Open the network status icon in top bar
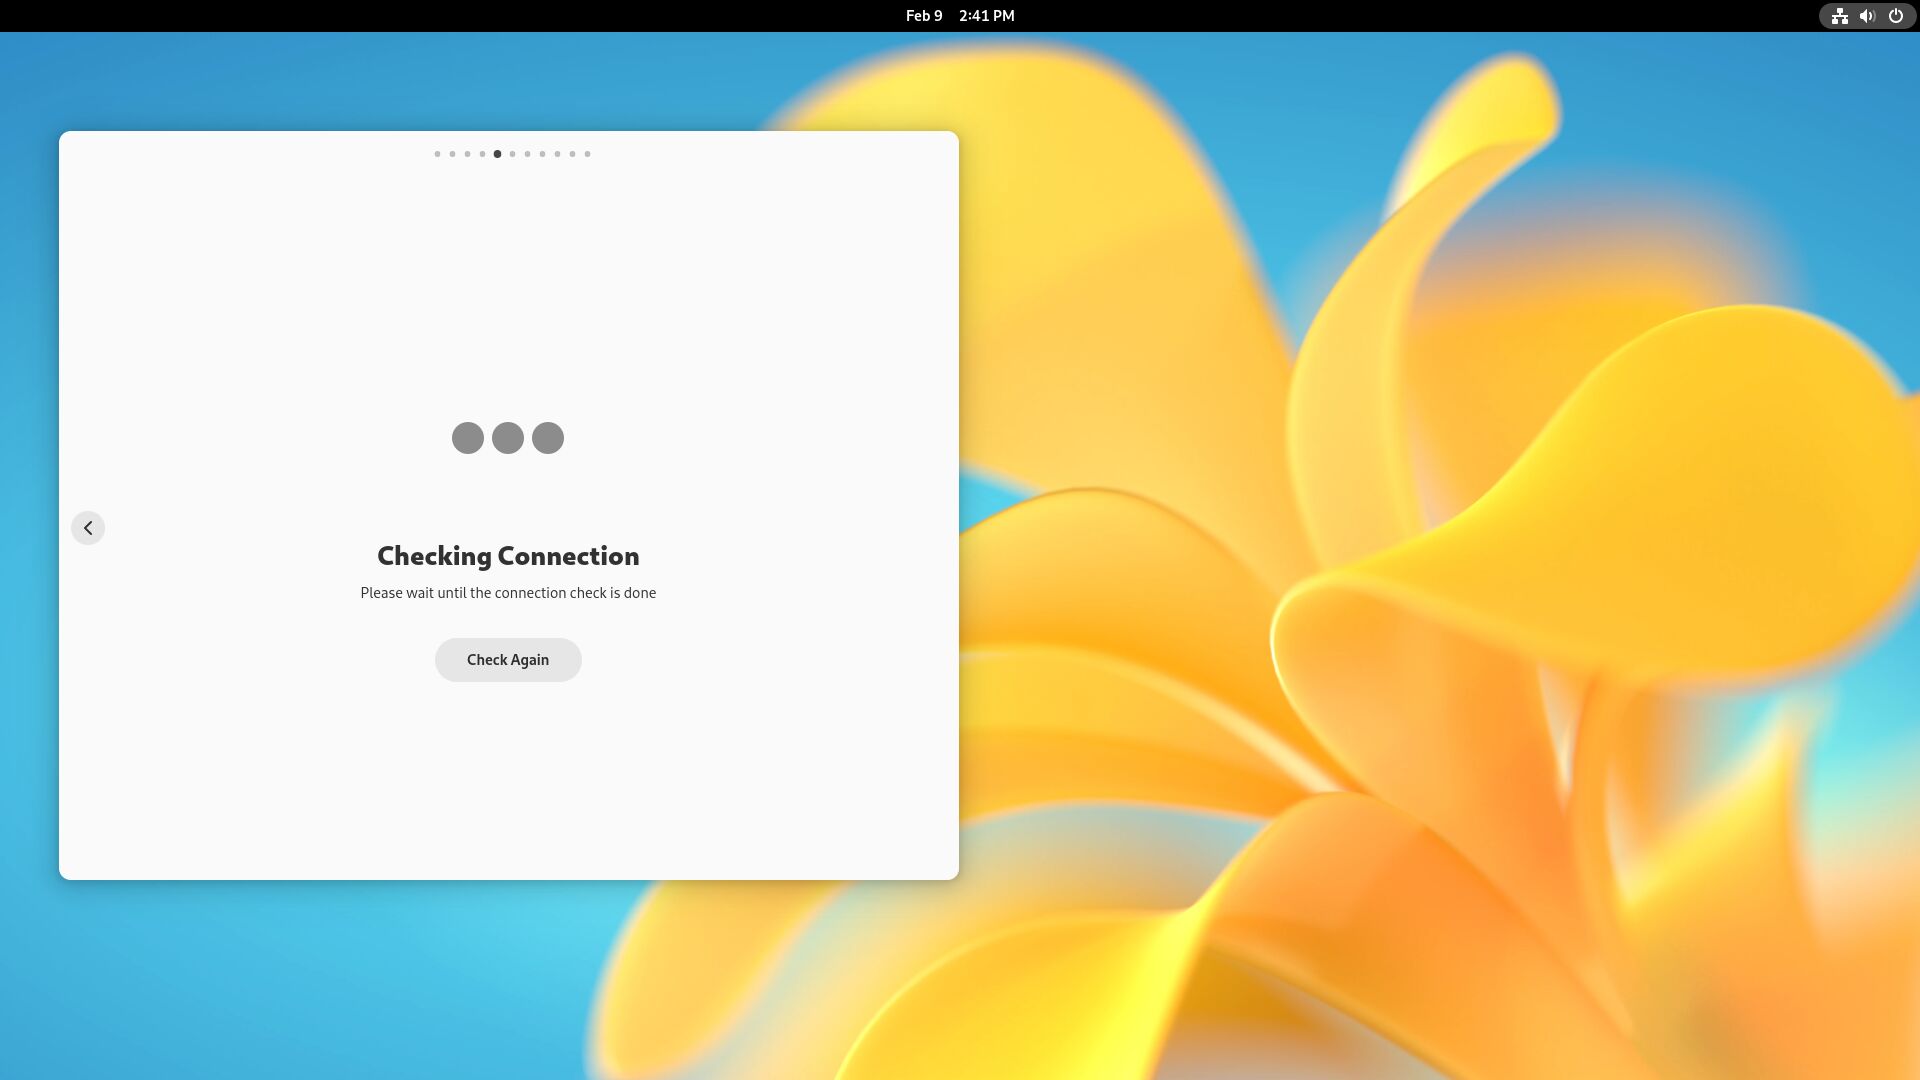The height and width of the screenshot is (1080, 1920). [x=1839, y=16]
